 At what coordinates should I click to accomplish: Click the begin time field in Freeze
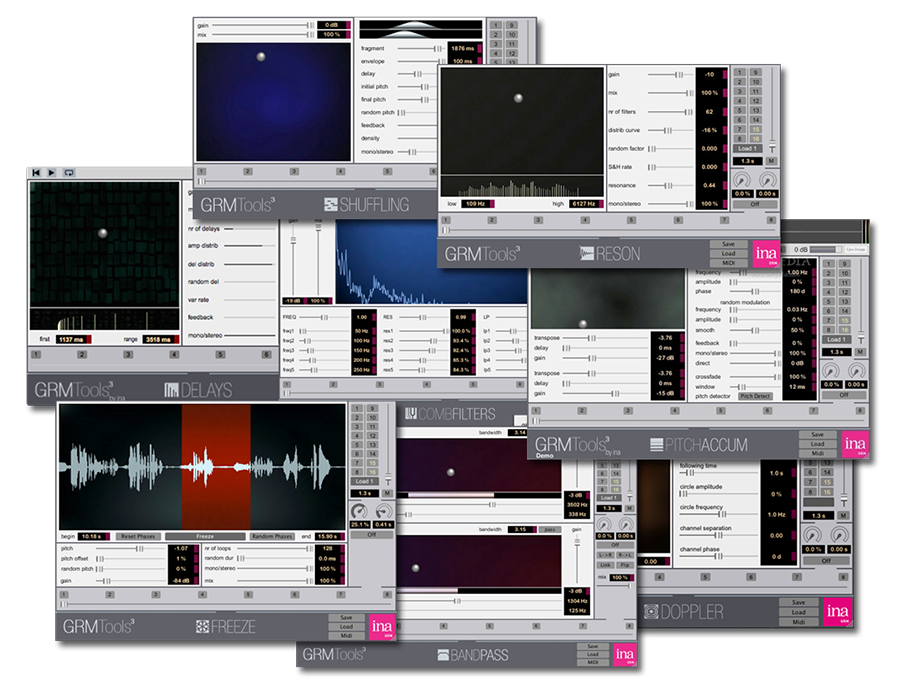pyautogui.click(x=91, y=536)
